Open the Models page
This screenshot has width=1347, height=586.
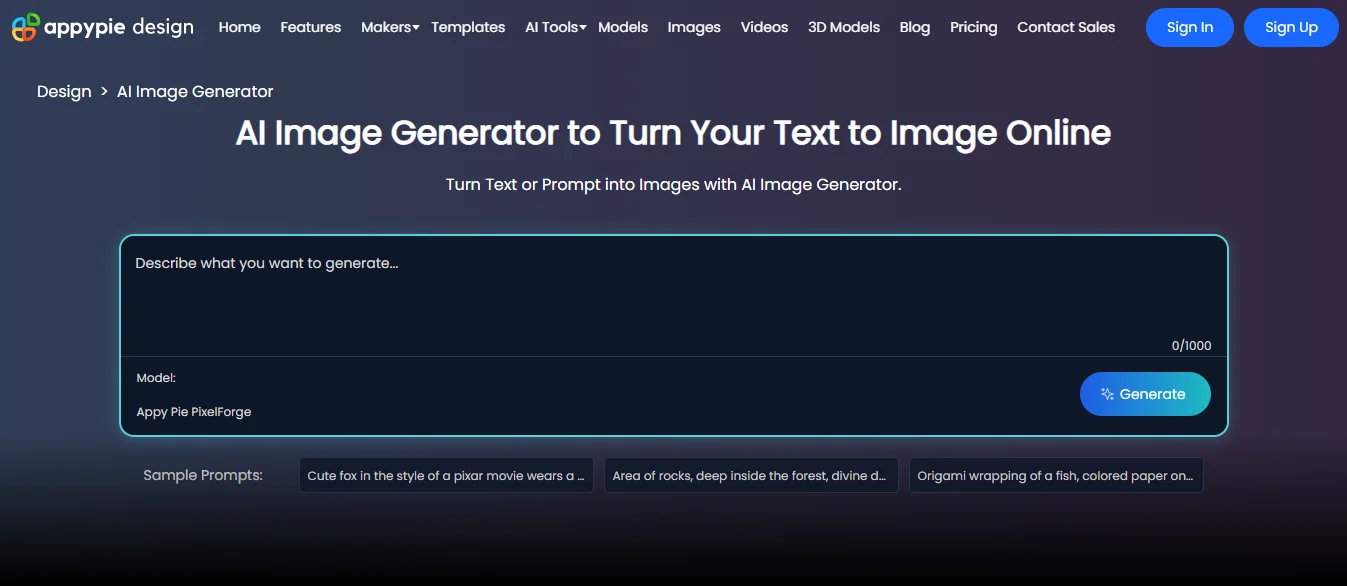pyautogui.click(x=623, y=27)
